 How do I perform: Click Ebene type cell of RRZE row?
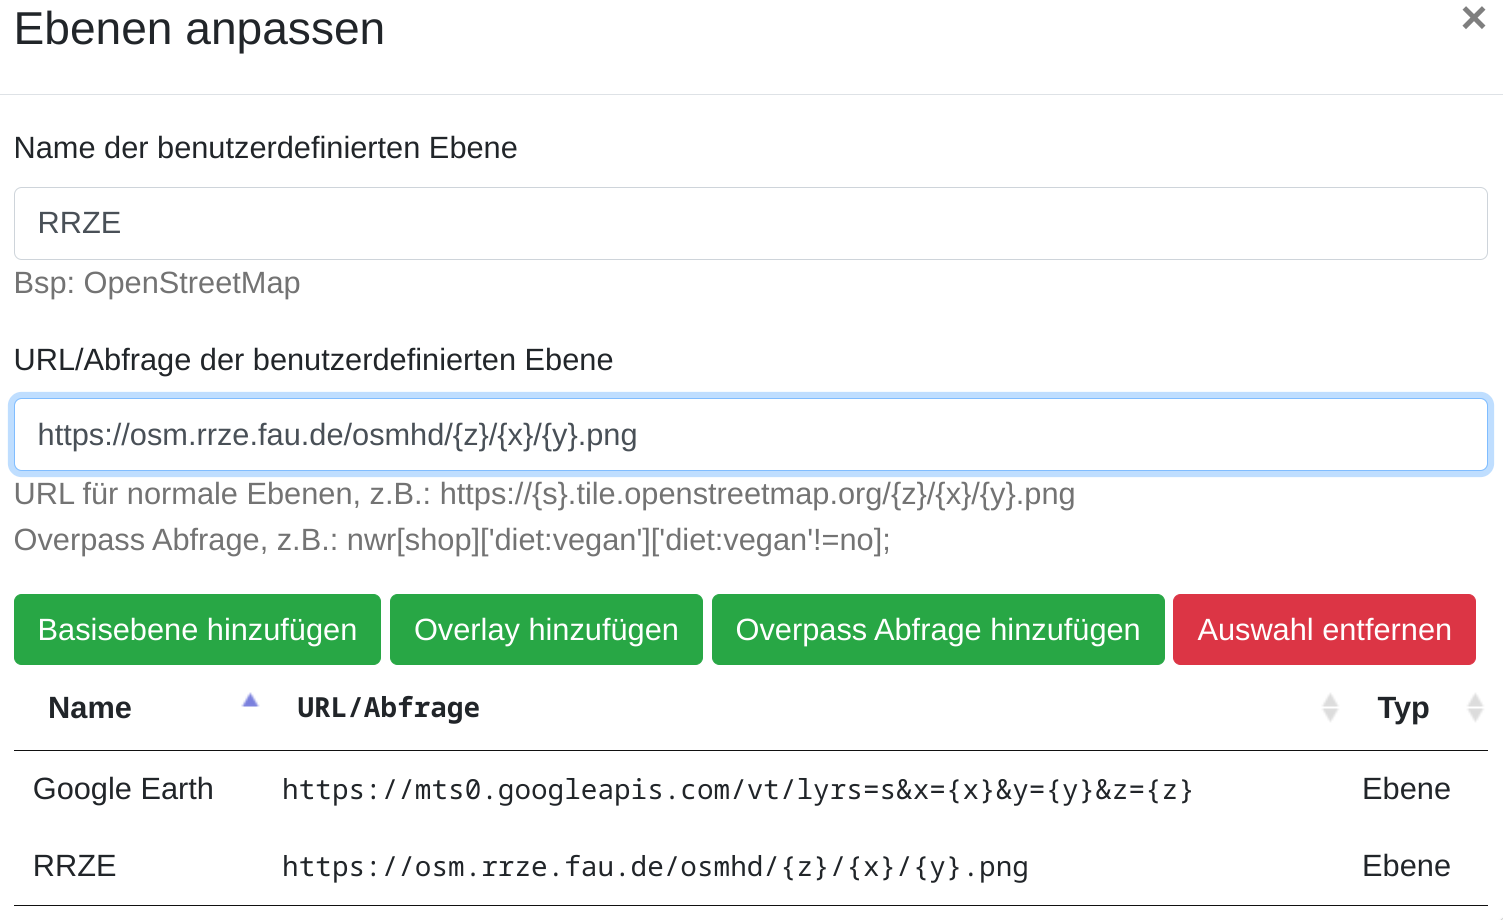(1405, 866)
